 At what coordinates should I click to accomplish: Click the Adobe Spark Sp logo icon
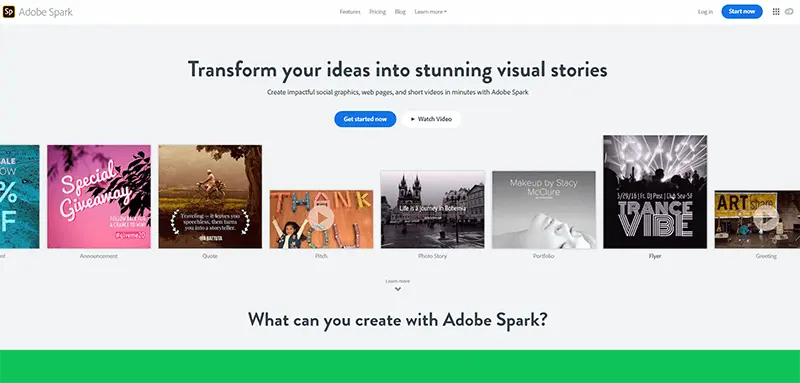tap(9, 12)
